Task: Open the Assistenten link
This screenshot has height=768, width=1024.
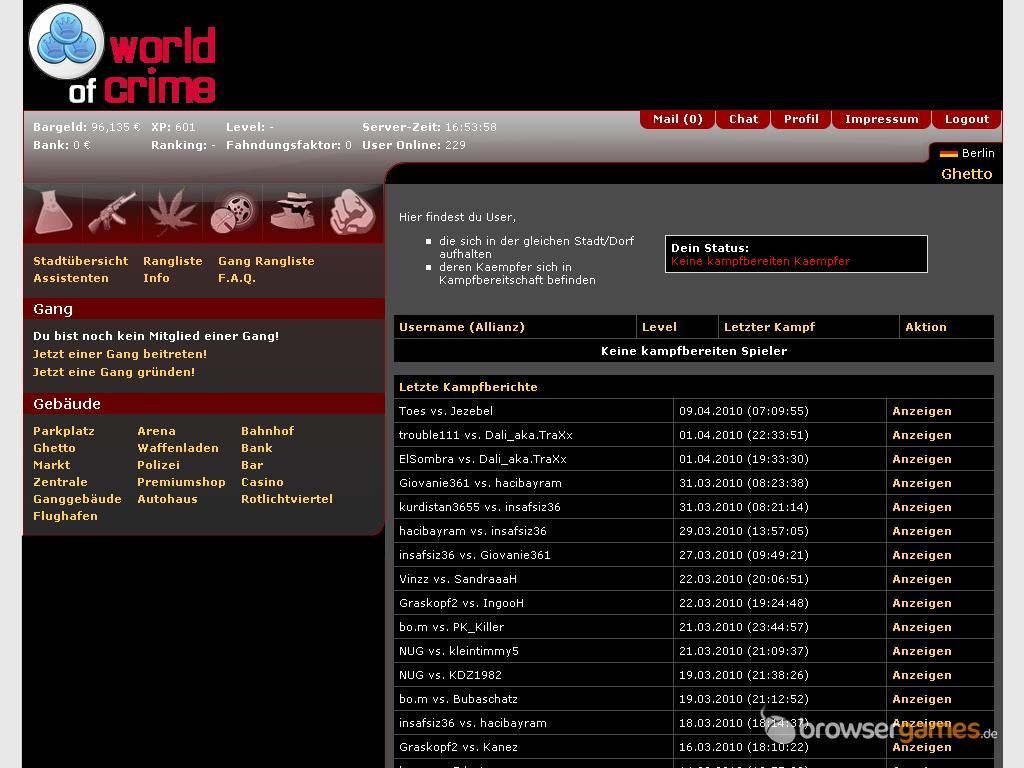Action: 71,278
